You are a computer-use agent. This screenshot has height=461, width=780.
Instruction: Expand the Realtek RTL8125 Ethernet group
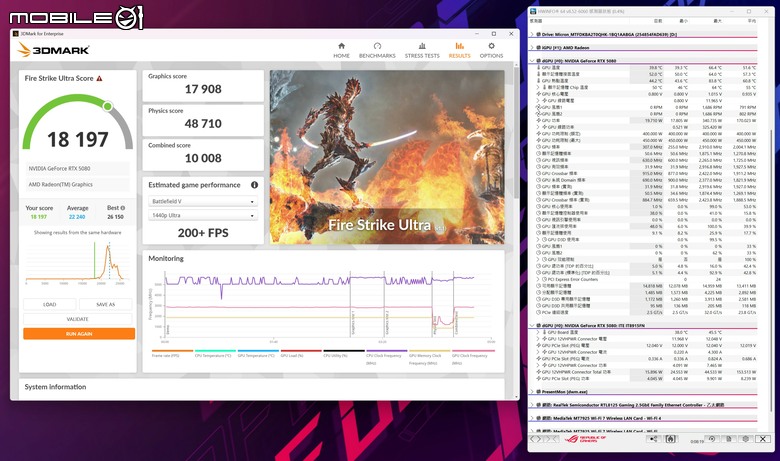click(532, 405)
